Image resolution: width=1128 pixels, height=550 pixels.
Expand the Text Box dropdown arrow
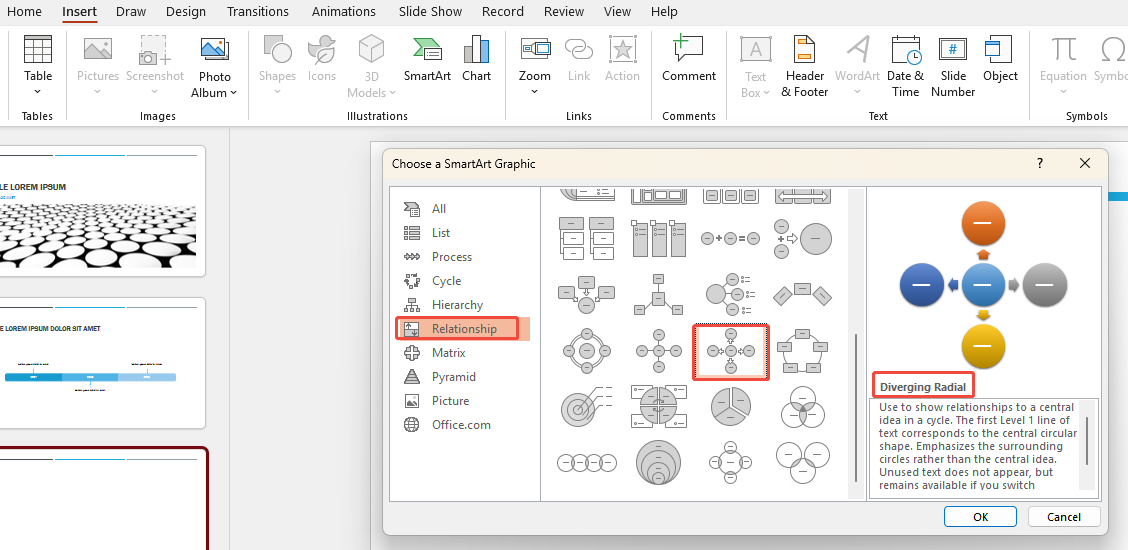pos(766,93)
